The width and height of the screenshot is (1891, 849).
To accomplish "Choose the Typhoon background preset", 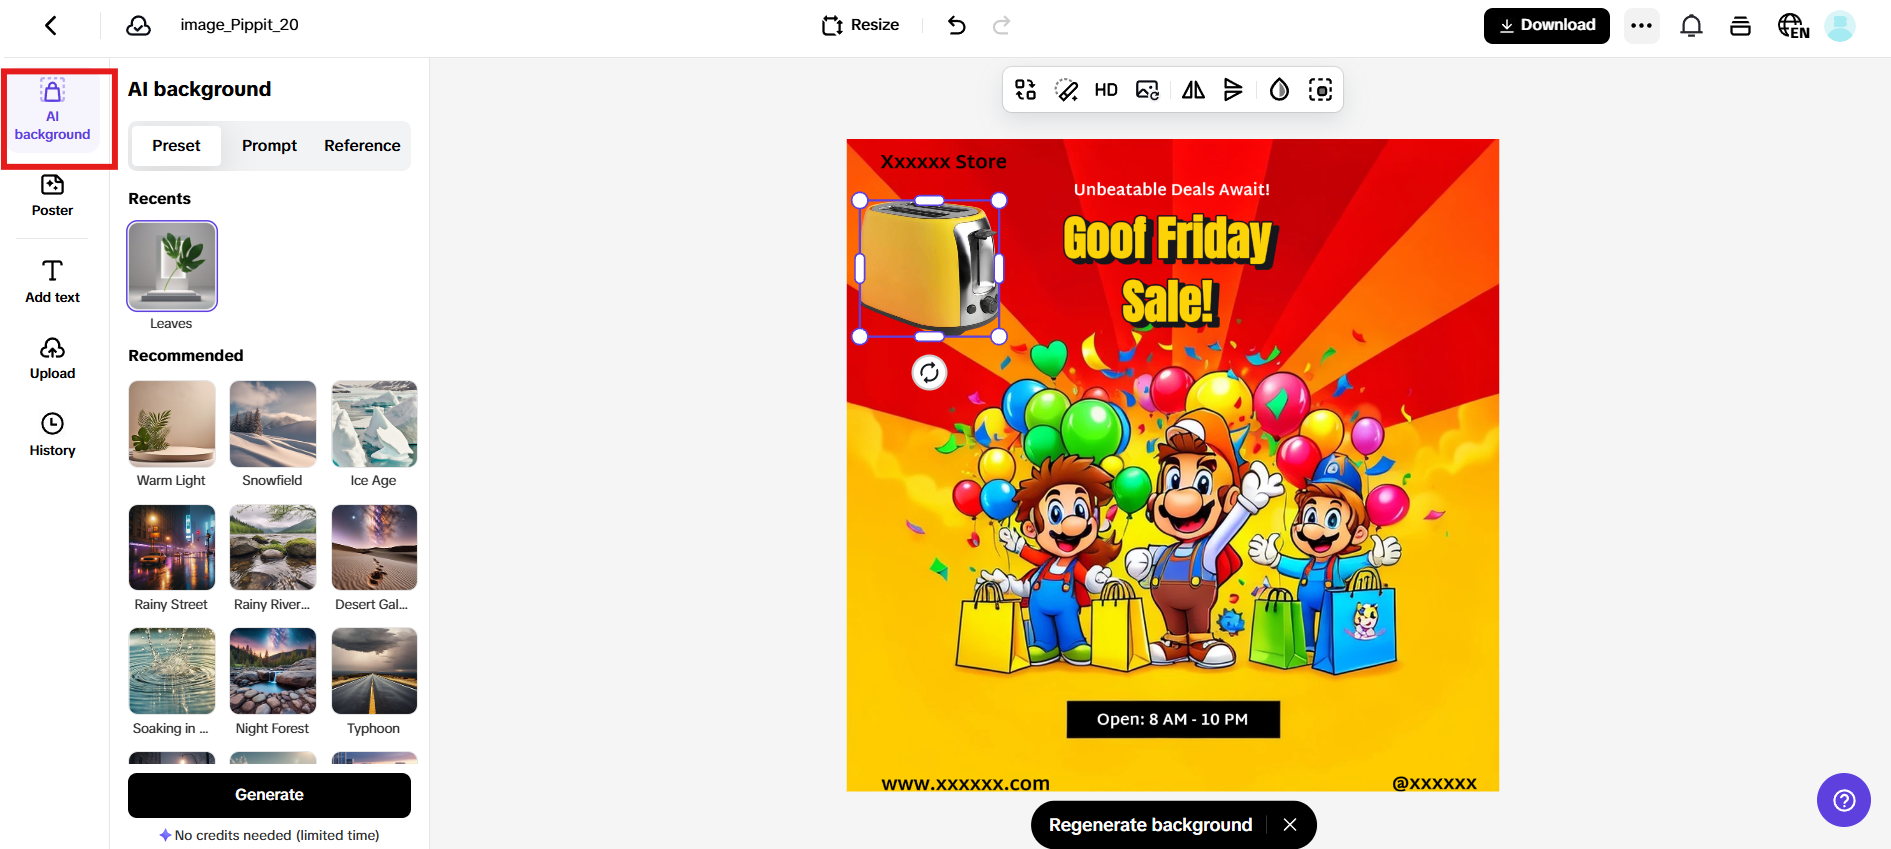I will tap(374, 671).
